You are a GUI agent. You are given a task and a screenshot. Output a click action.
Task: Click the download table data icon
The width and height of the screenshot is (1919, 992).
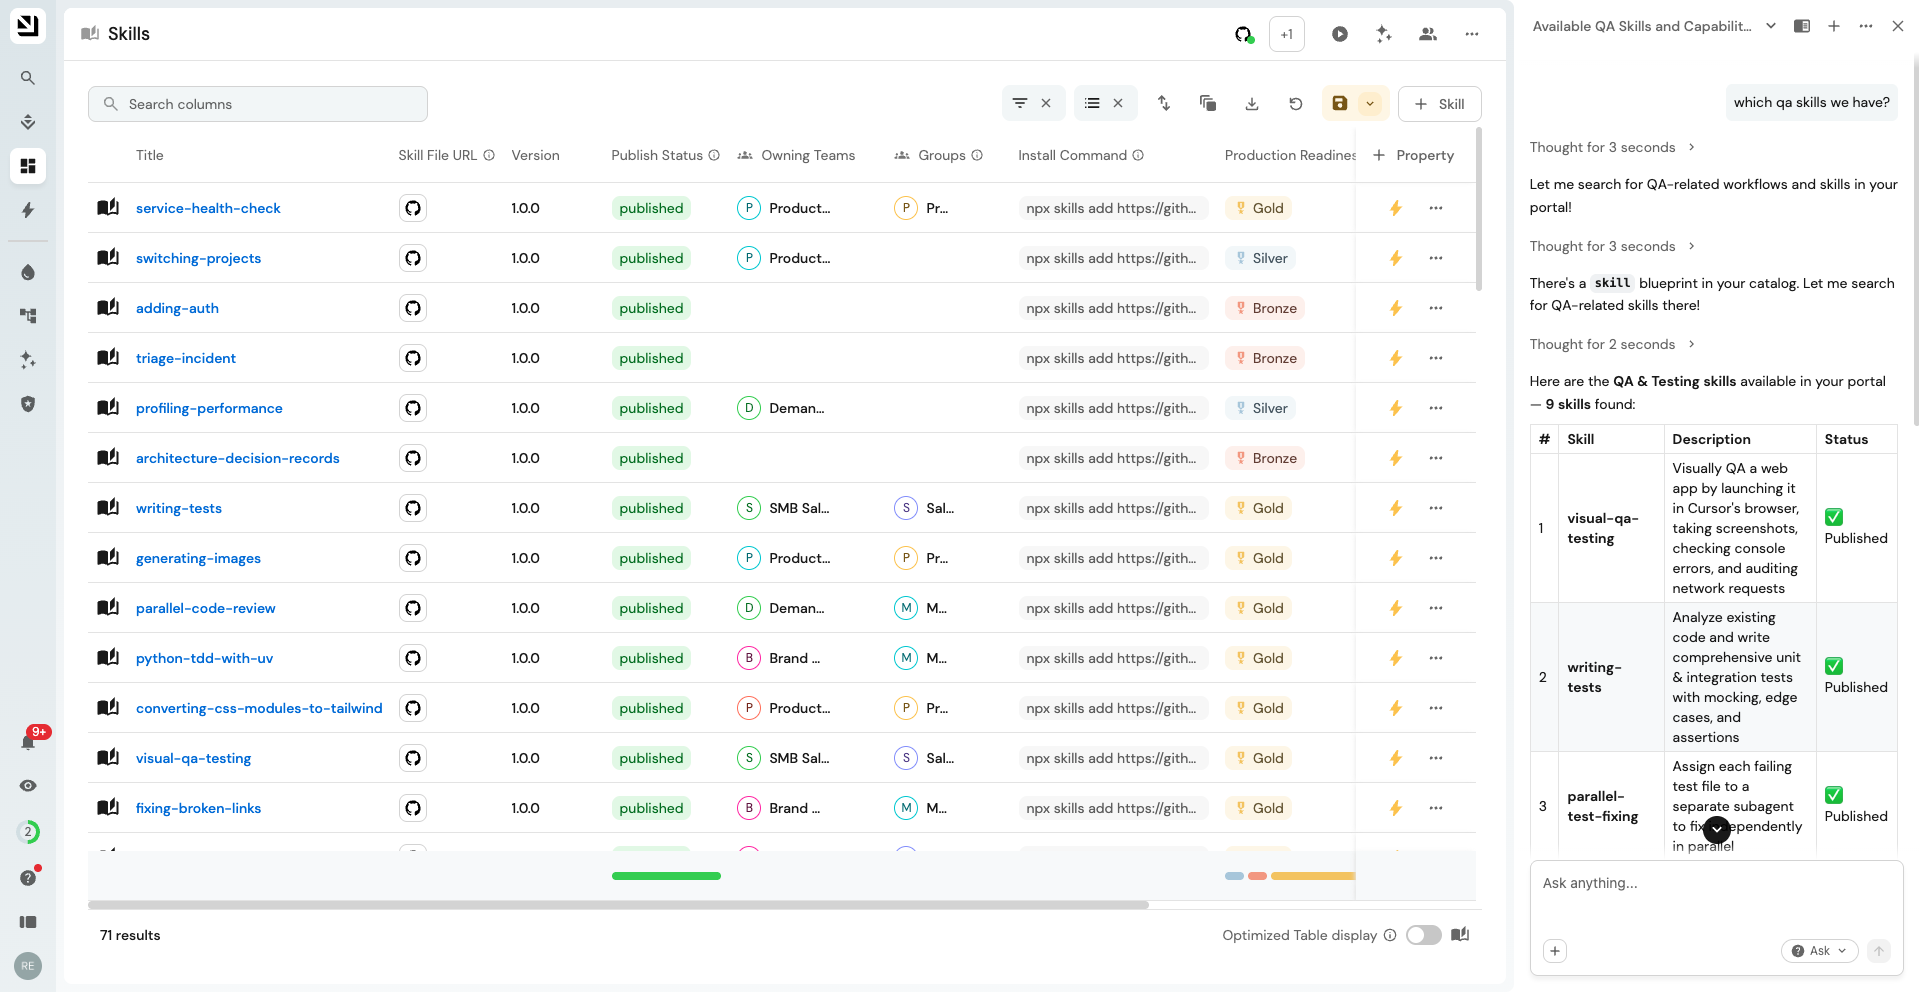1252,104
